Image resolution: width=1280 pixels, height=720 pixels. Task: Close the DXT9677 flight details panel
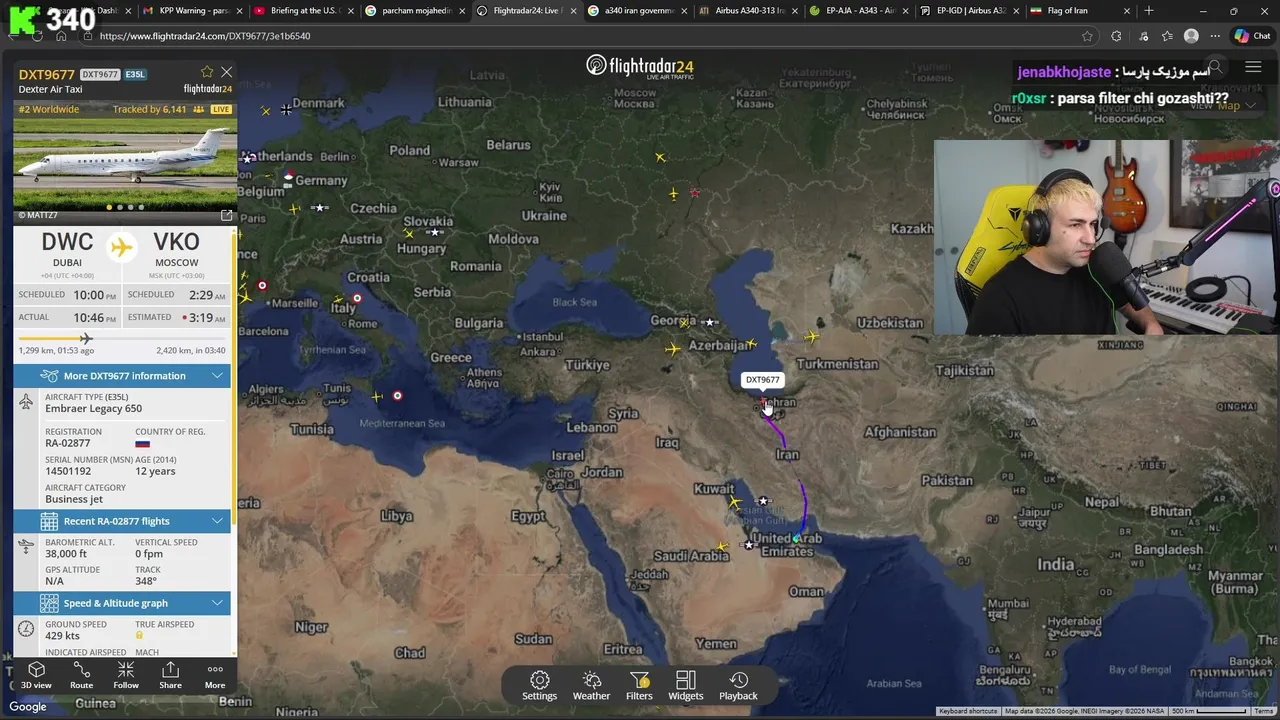227,72
